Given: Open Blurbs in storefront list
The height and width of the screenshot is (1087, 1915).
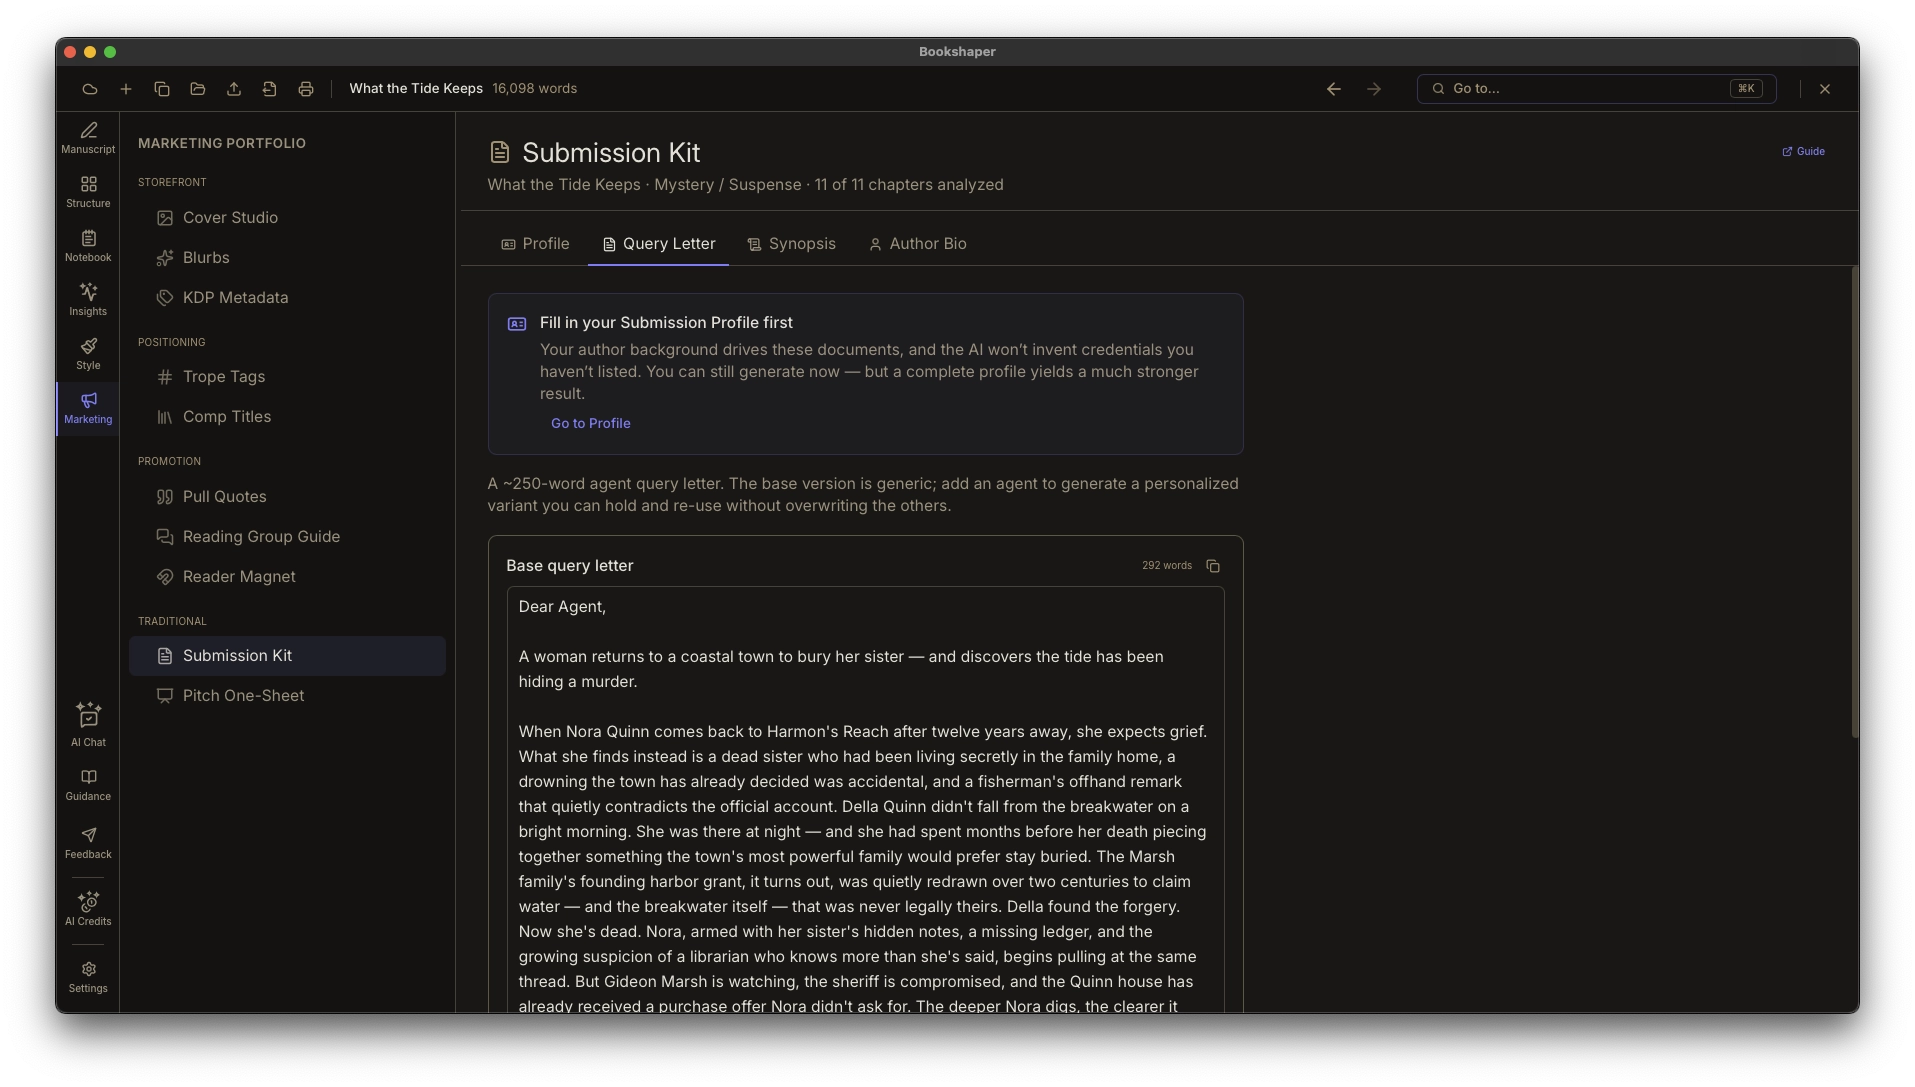Looking at the screenshot, I should 287,258.
